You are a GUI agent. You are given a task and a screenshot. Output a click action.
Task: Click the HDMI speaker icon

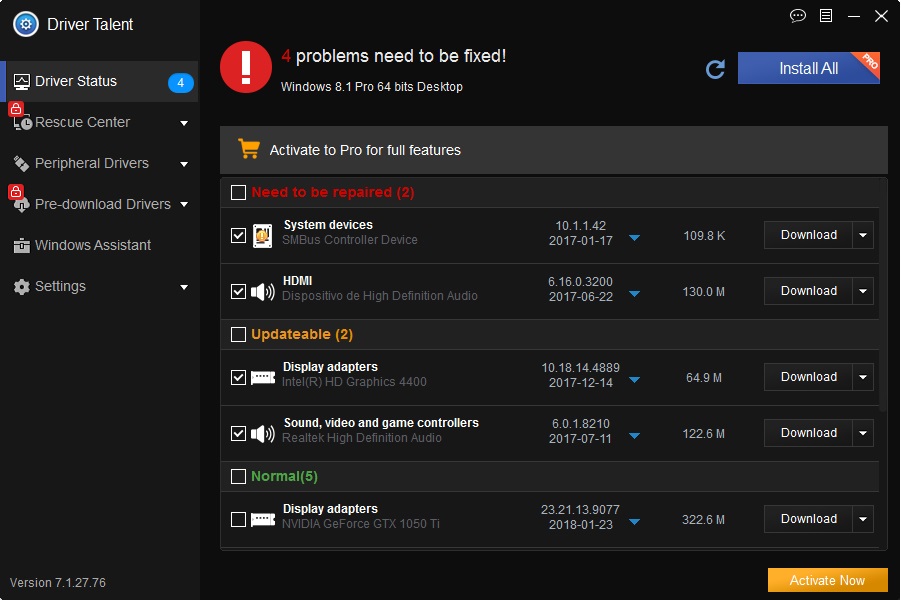pos(262,292)
